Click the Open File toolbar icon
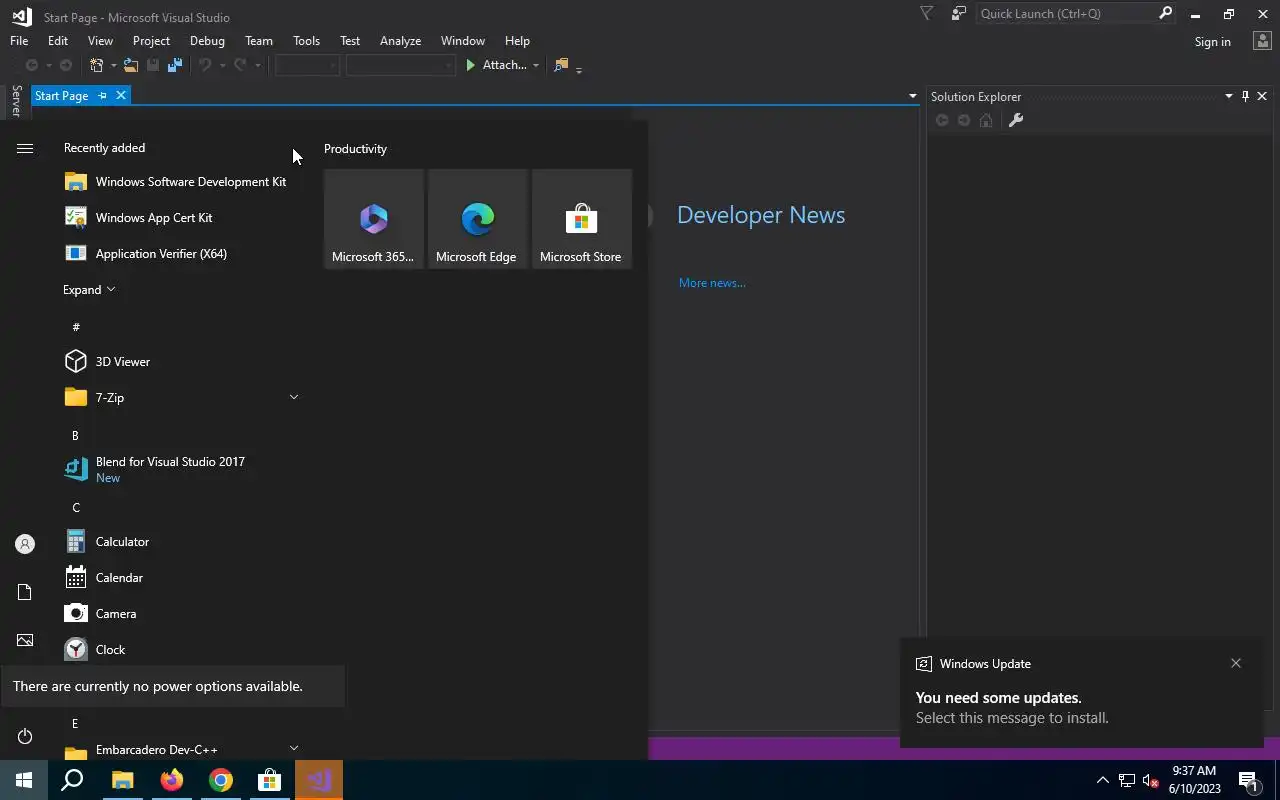This screenshot has height=800, width=1280. pyautogui.click(x=131, y=65)
